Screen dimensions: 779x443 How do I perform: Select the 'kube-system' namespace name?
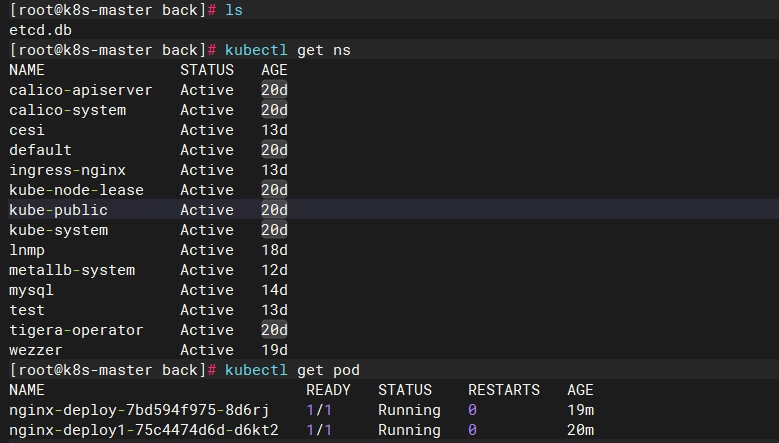point(58,230)
